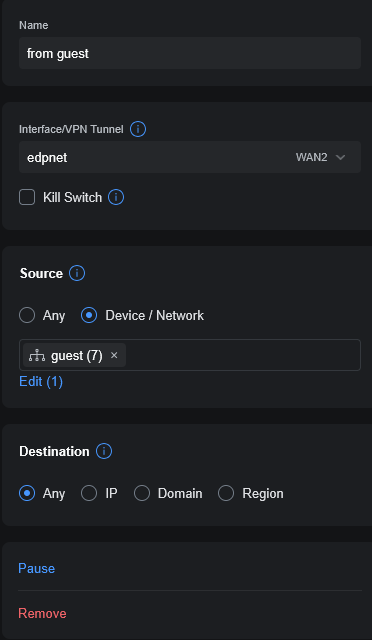Click the Name field containing 'from guest'
The height and width of the screenshot is (640, 372).
(190, 53)
